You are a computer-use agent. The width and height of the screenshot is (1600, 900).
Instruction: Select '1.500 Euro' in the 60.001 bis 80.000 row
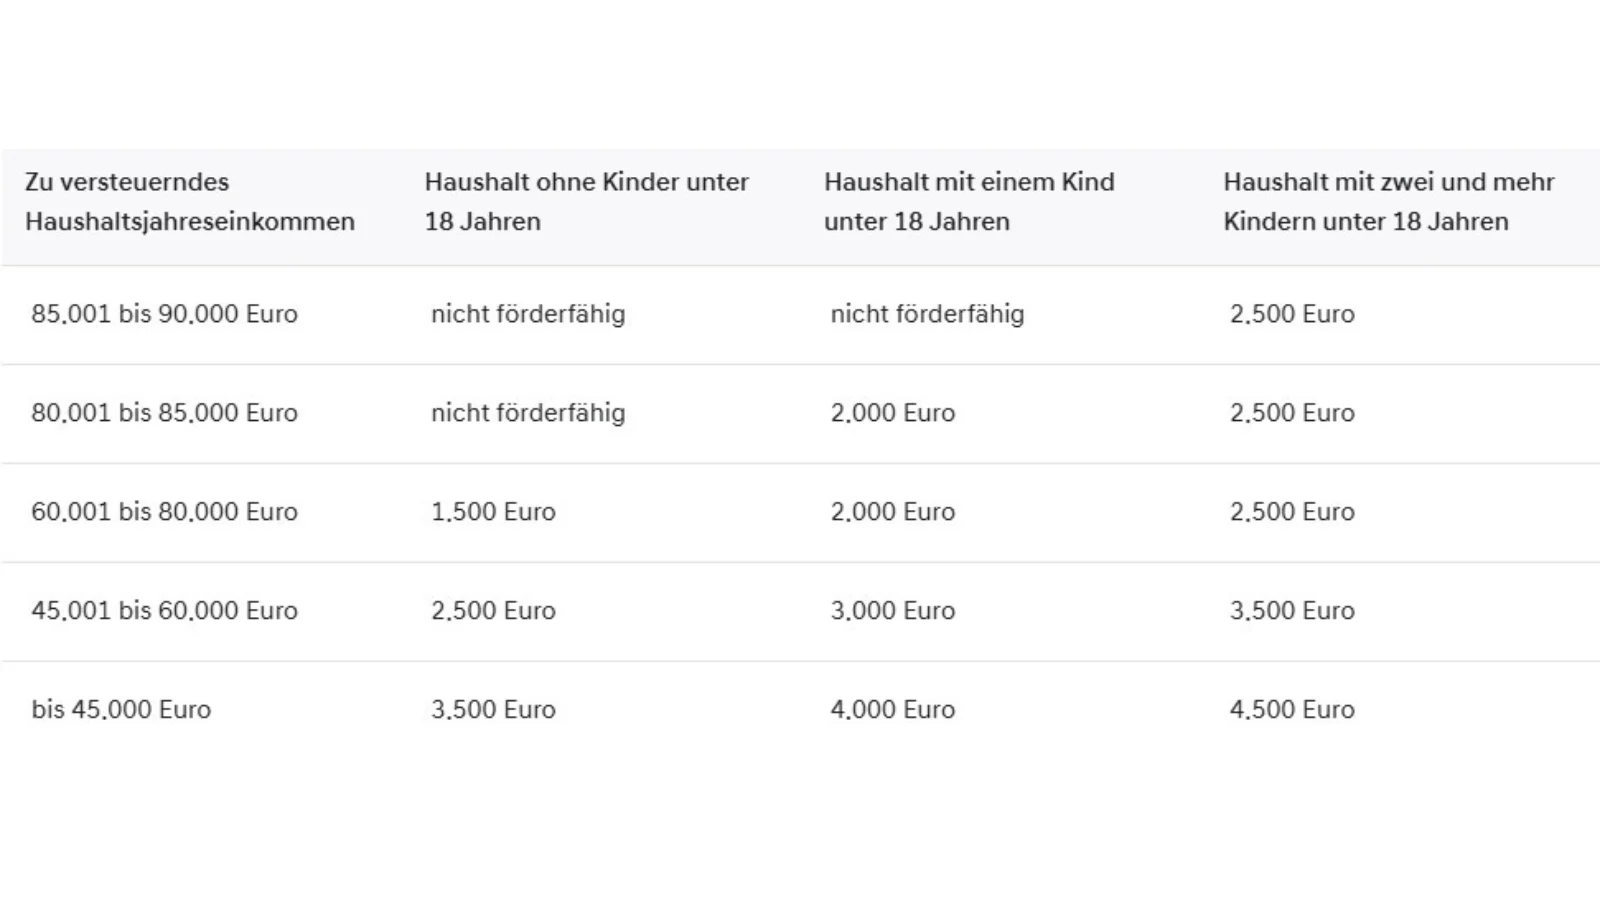pyautogui.click(x=493, y=512)
